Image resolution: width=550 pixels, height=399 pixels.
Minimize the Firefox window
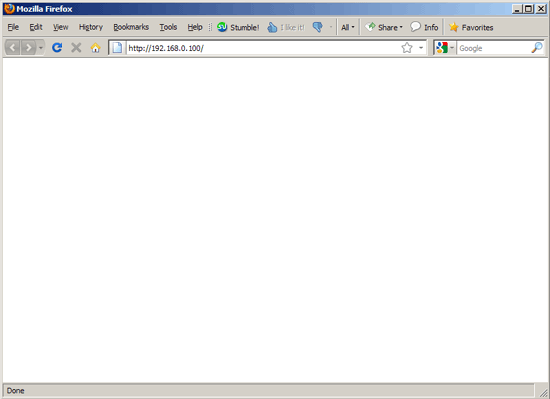tap(517, 9)
